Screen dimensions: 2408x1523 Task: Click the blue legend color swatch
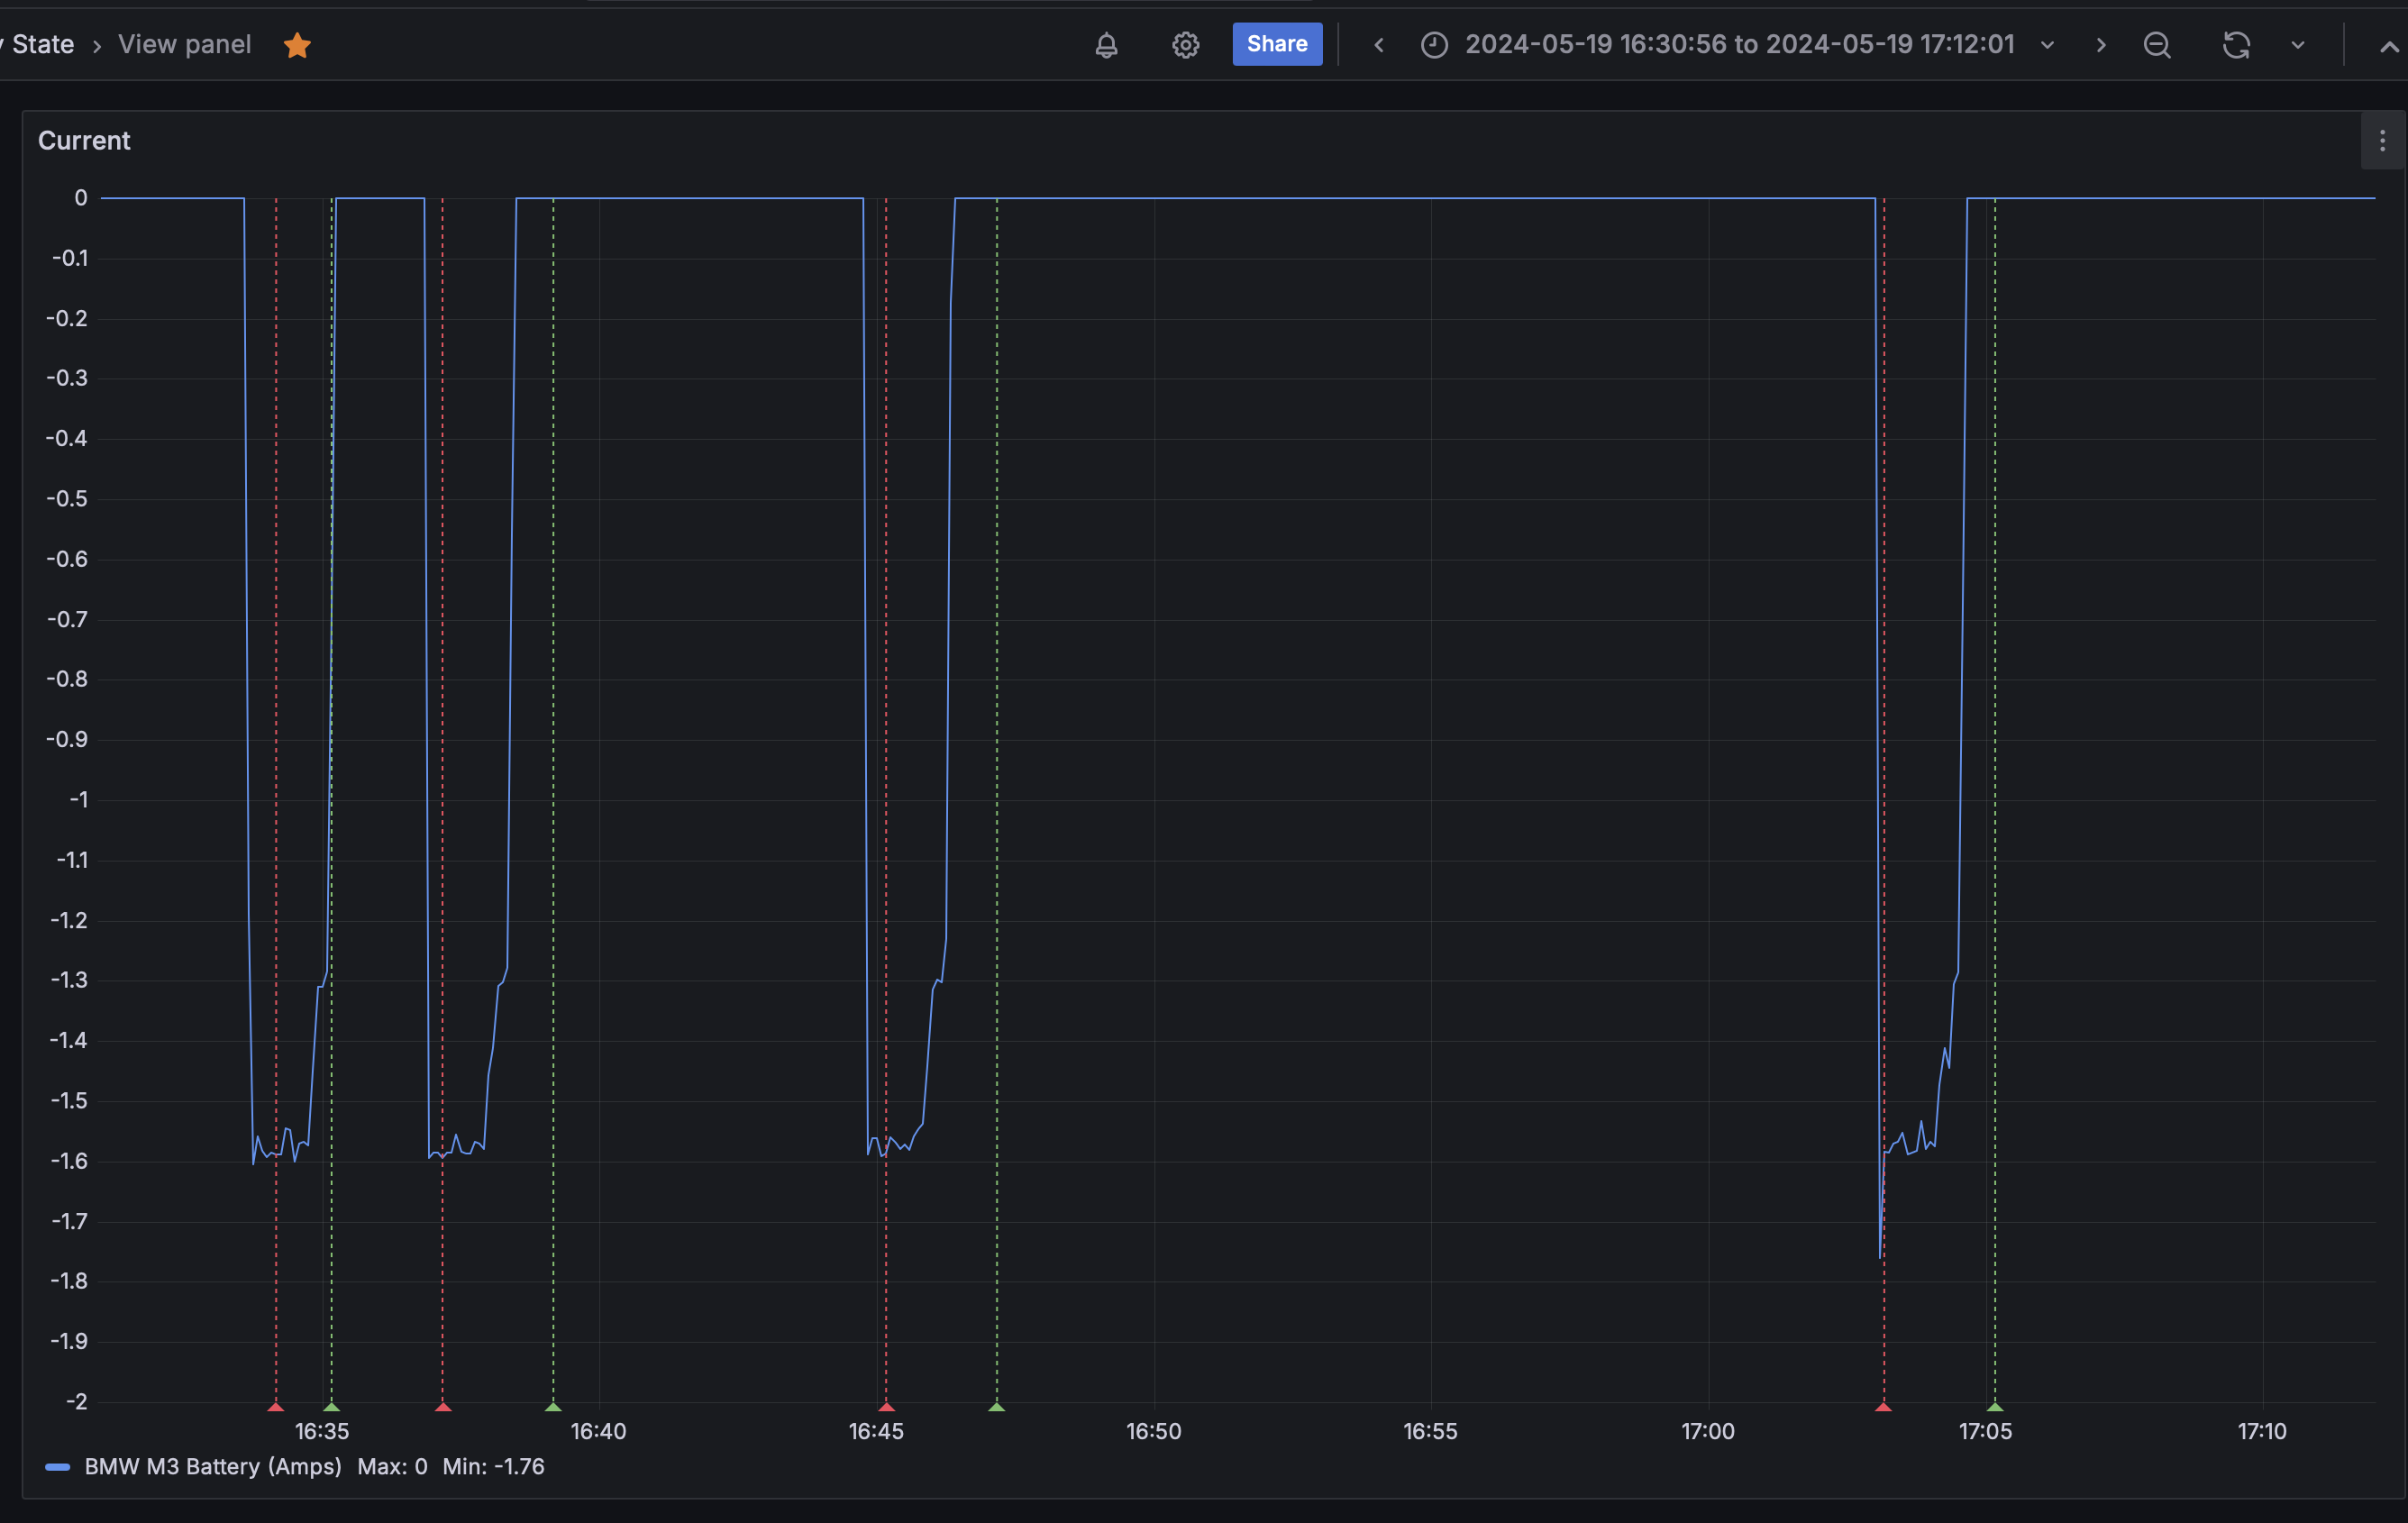click(x=58, y=1467)
